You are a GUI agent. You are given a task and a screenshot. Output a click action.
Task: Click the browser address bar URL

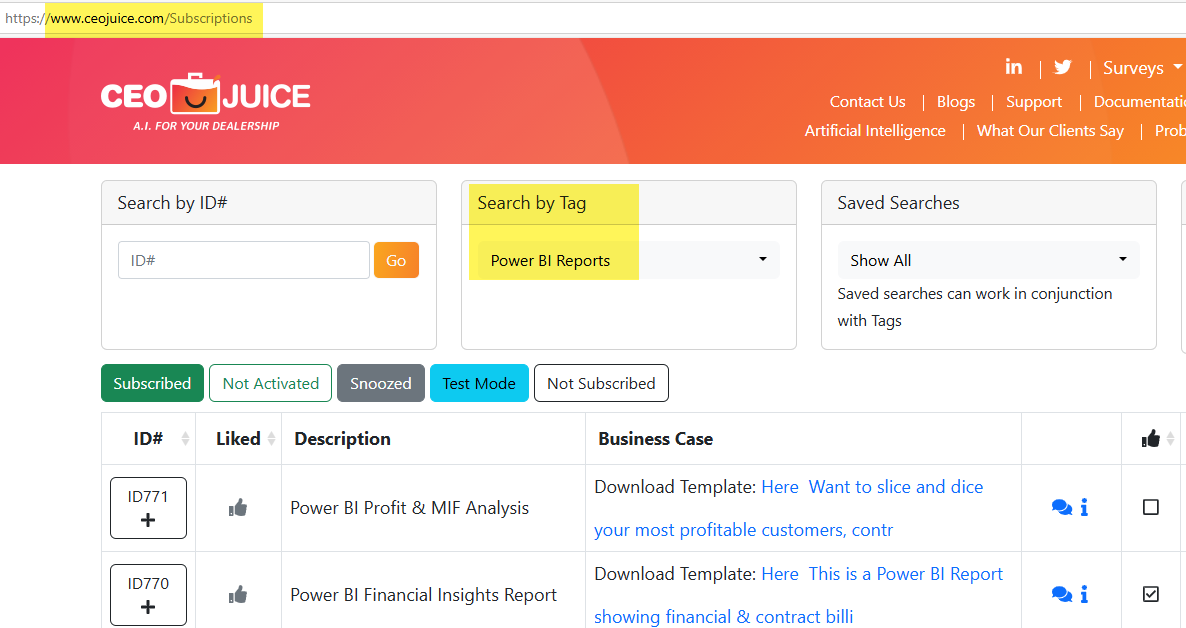pos(129,18)
